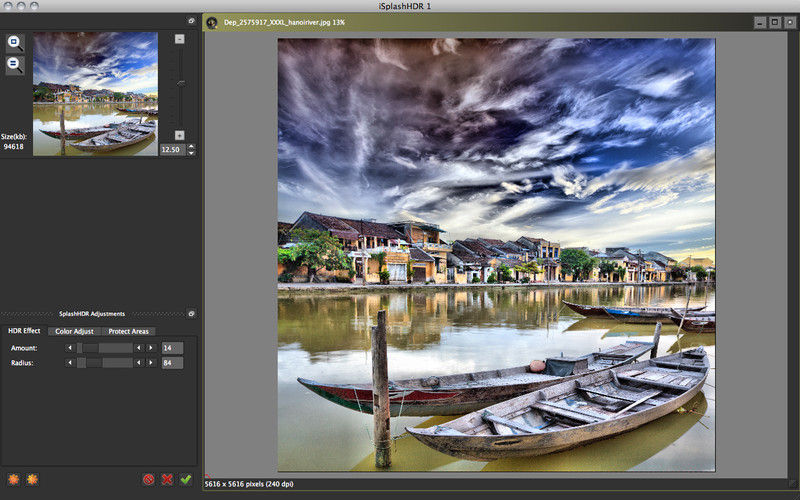
Task: Apply changes with the green checkmark
Action: [x=186, y=479]
